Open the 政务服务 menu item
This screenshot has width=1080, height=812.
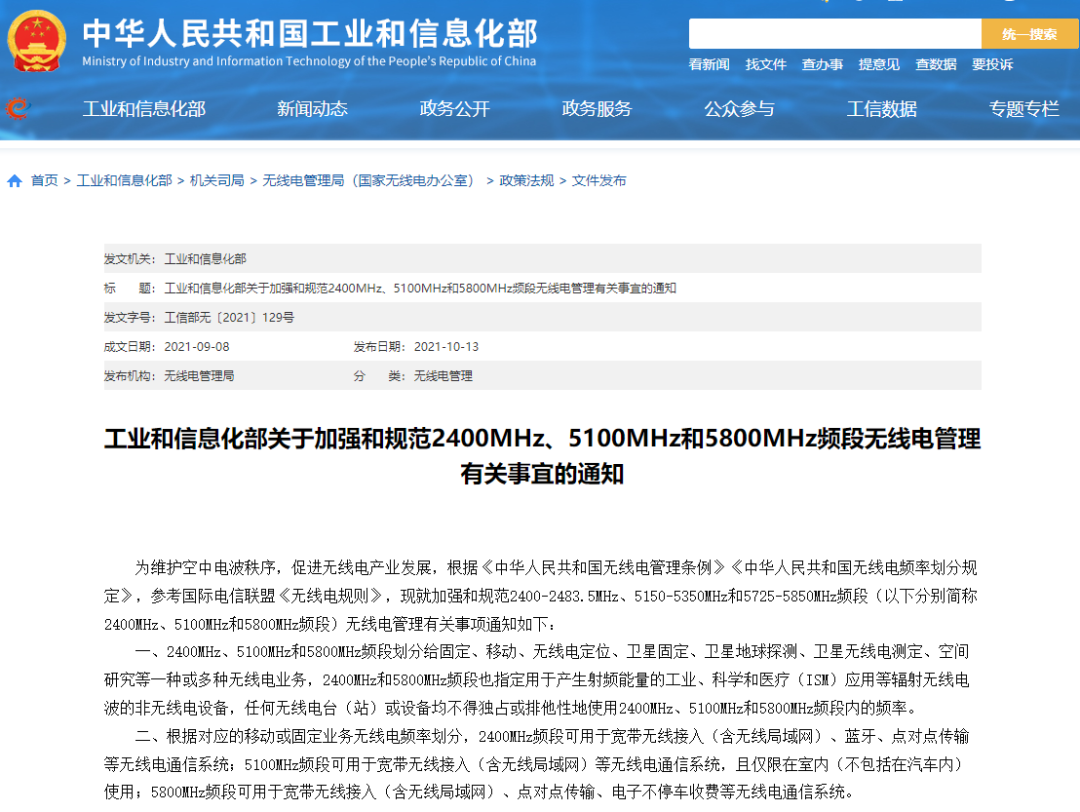596,109
